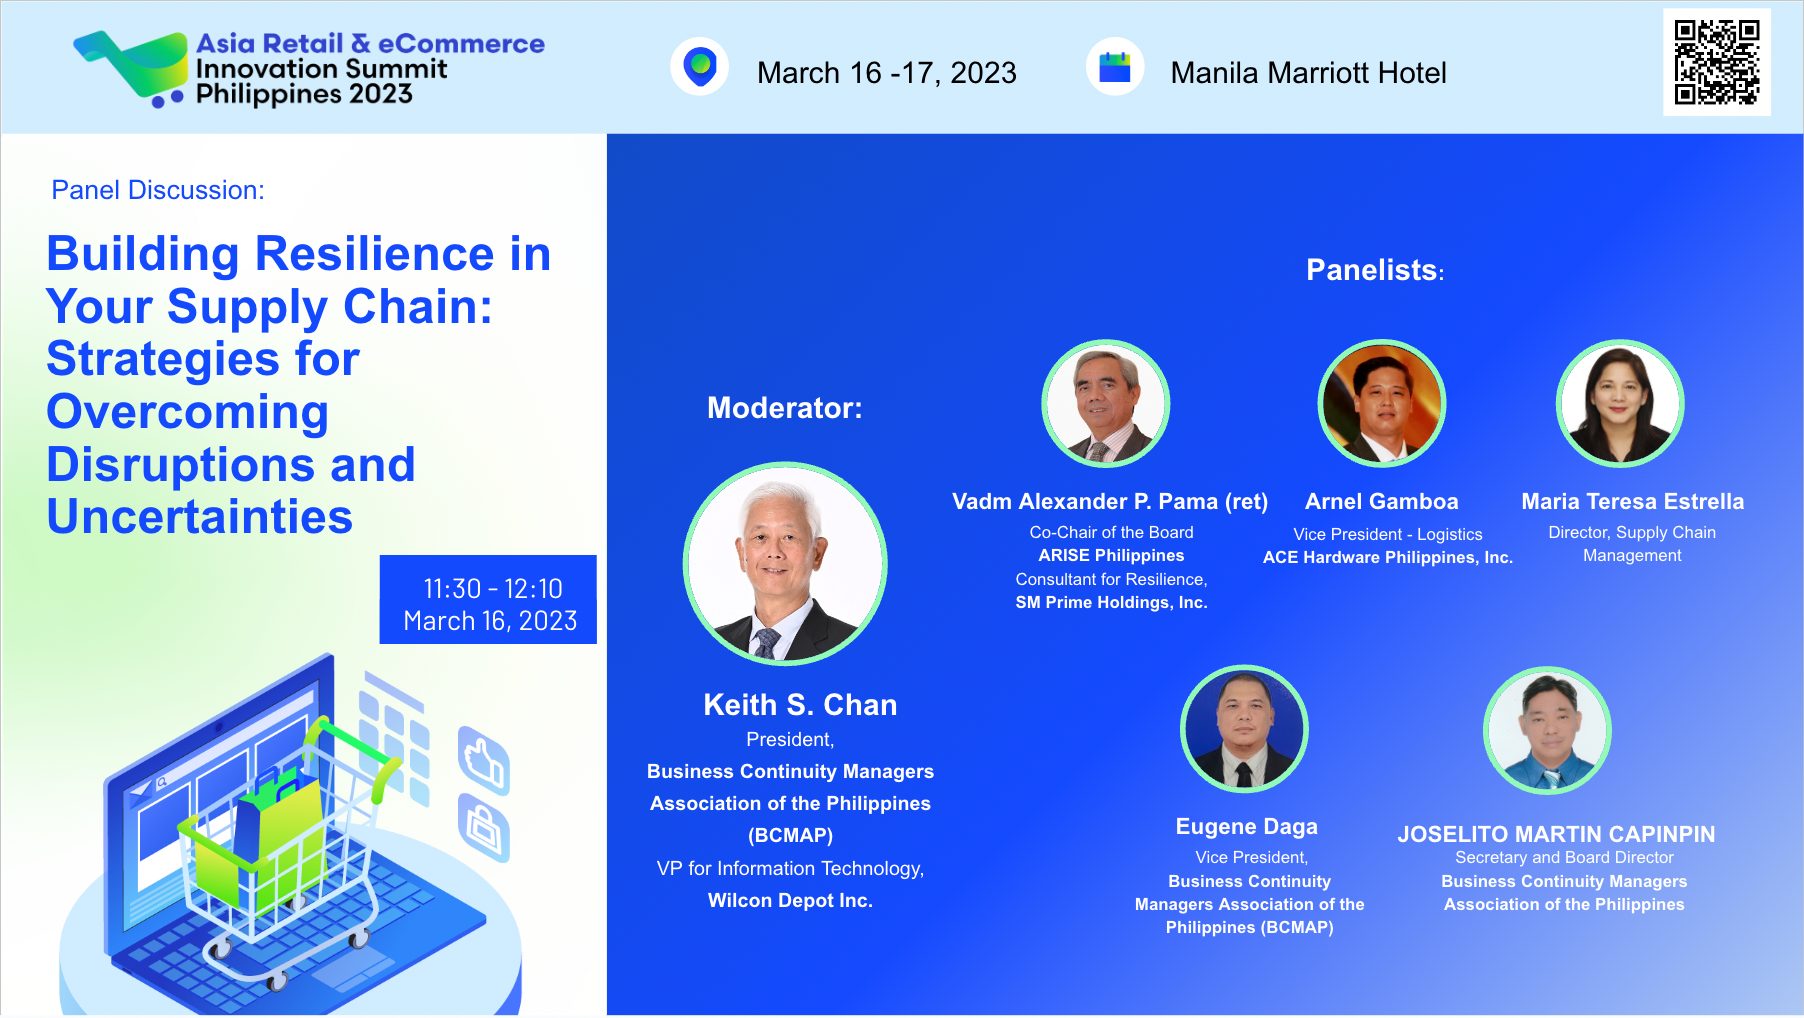Viewport: 1804px width, 1018px height.
Task: Select Keith S. Chan's moderator photo
Action: click(785, 564)
